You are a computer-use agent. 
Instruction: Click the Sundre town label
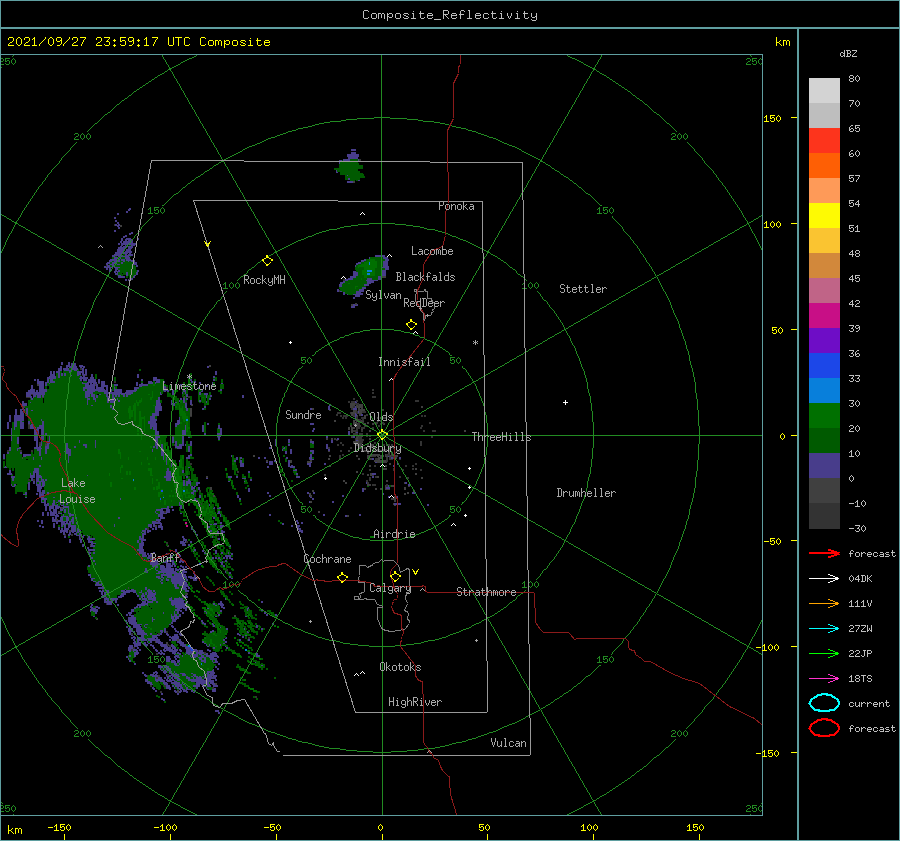coord(303,414)
